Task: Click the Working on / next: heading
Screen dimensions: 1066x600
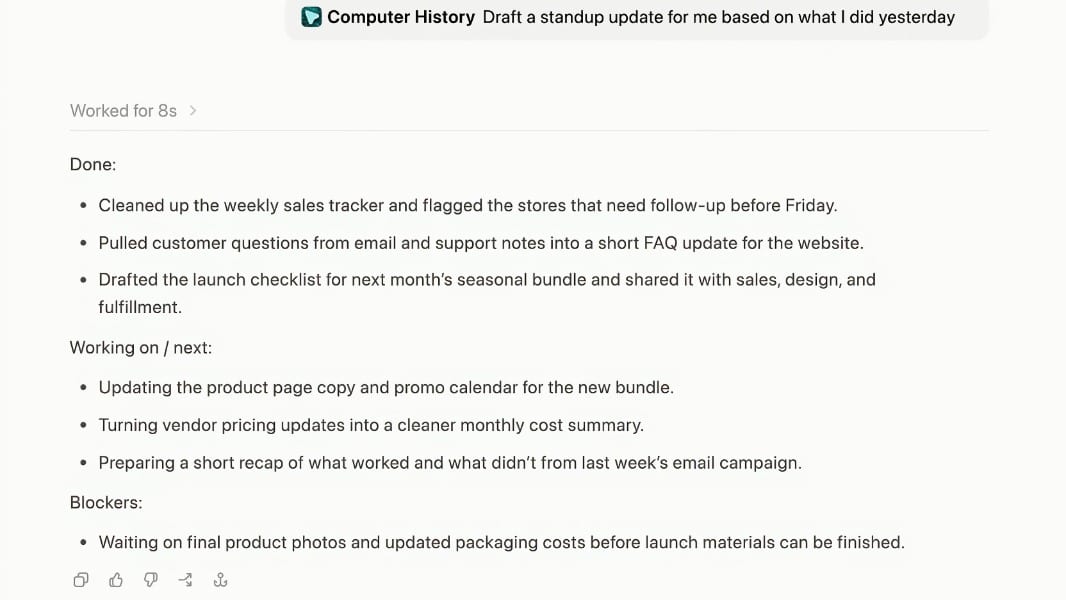Action: [x=141, y=348]
